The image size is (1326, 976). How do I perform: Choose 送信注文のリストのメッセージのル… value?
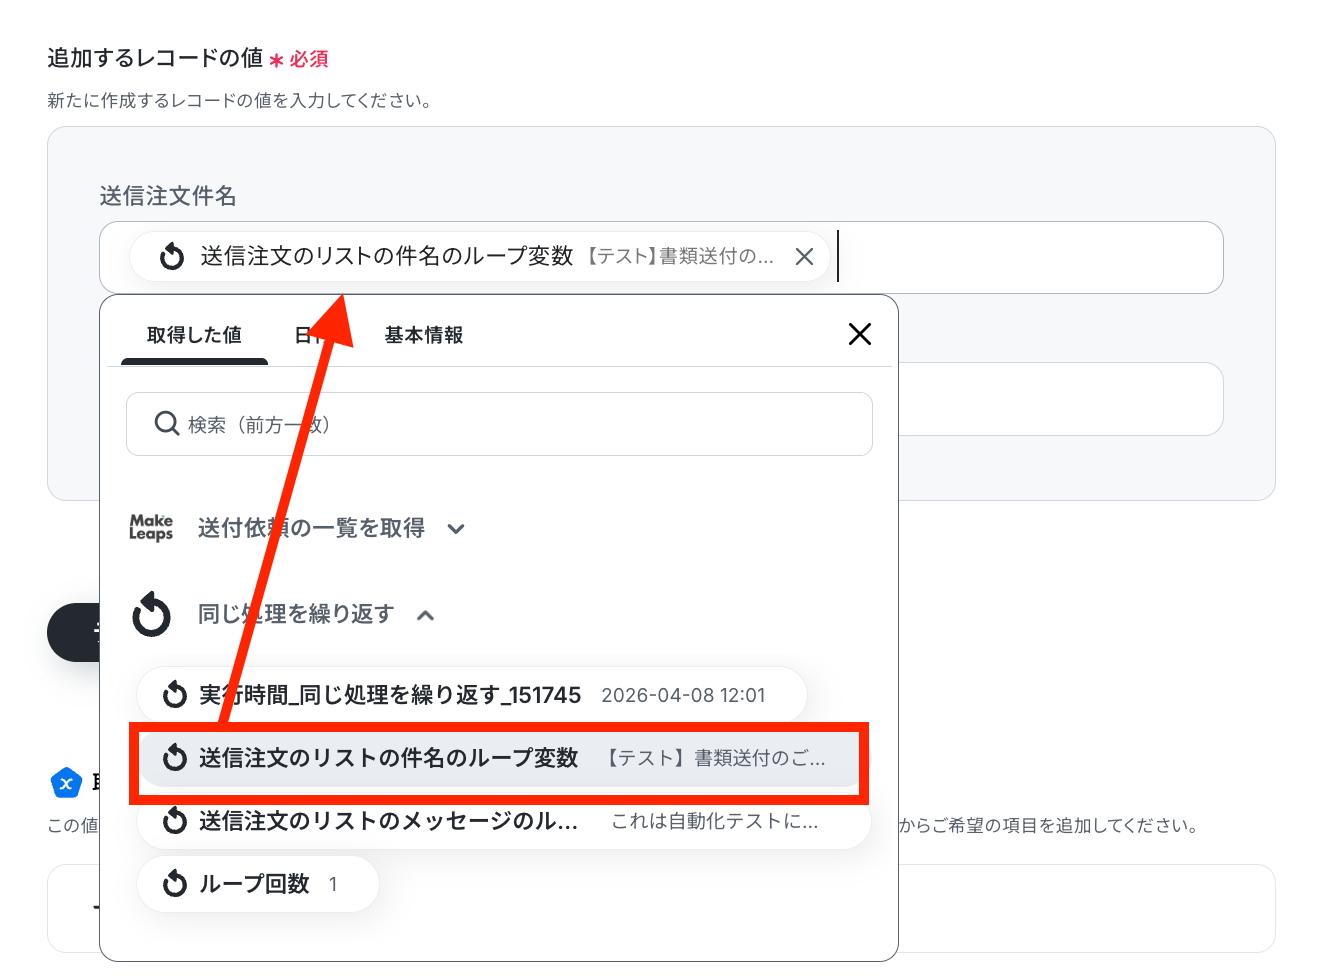pos(504,821)
